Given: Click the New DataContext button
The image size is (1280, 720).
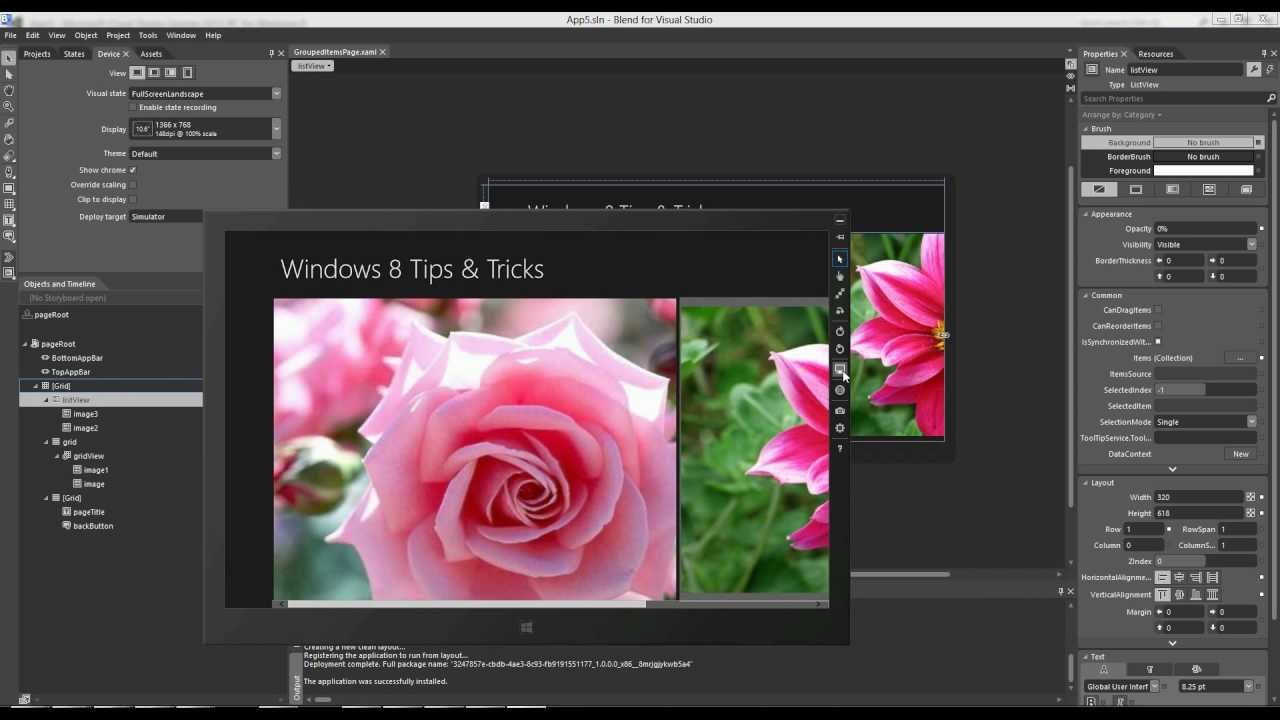Looking at the screenshot, I should 1240,454.
